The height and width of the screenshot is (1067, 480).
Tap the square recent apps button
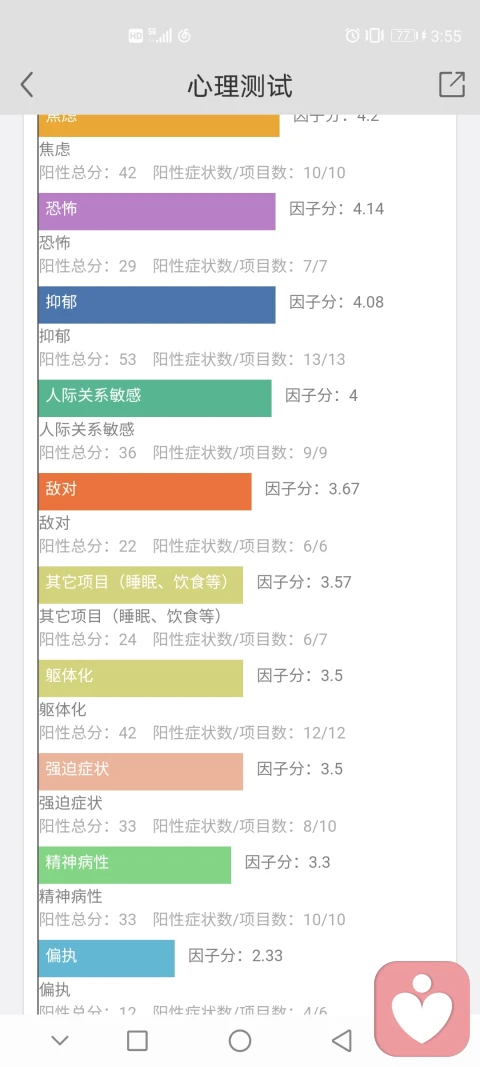138,1040
